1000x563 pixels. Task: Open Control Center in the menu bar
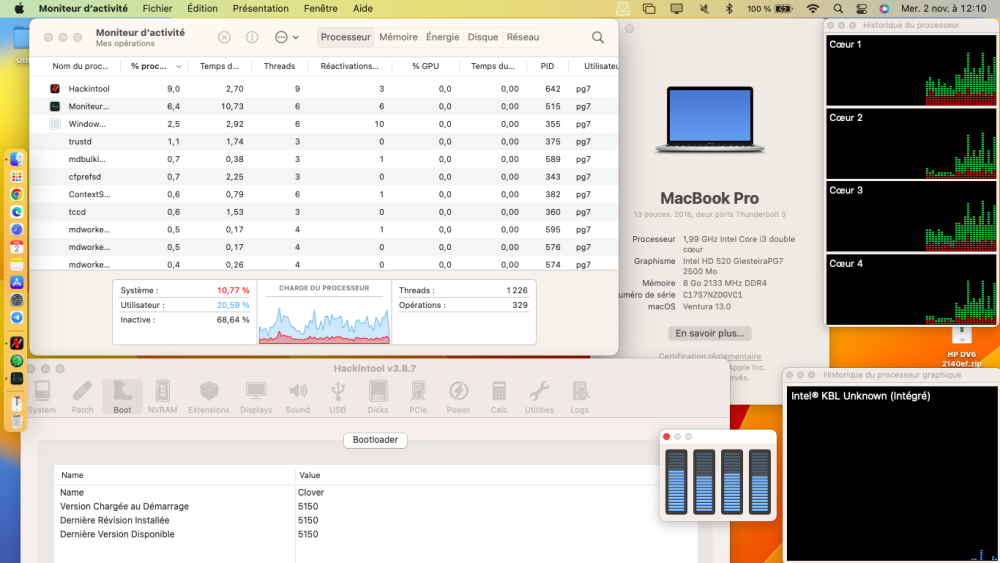pos(861,8)
